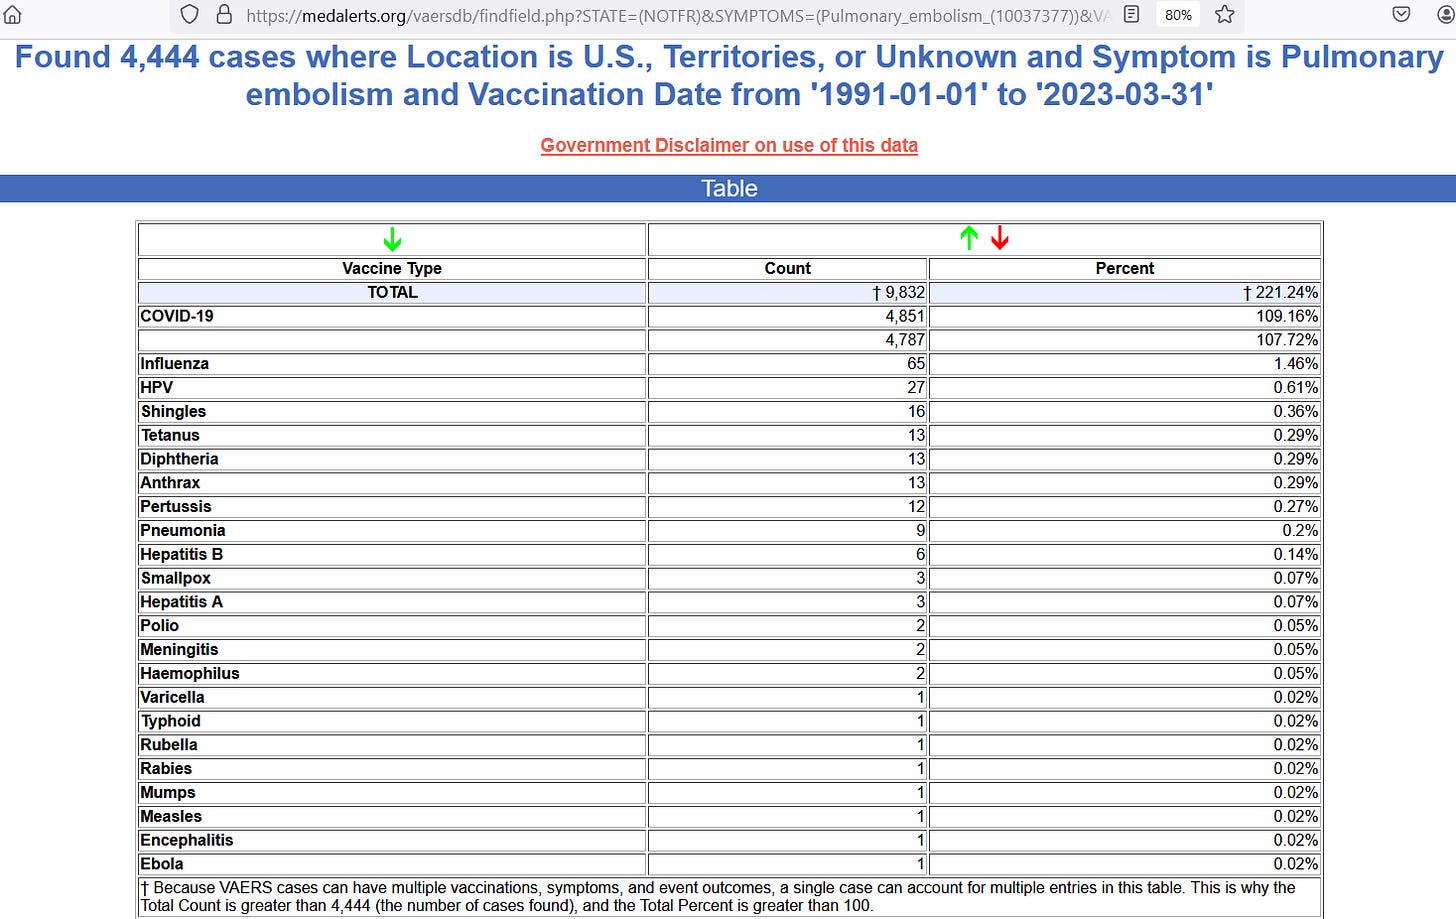Viewport: 1456px width, 919px height.
Task: Click the count value 4,787
Action: [x=905, y=340]
